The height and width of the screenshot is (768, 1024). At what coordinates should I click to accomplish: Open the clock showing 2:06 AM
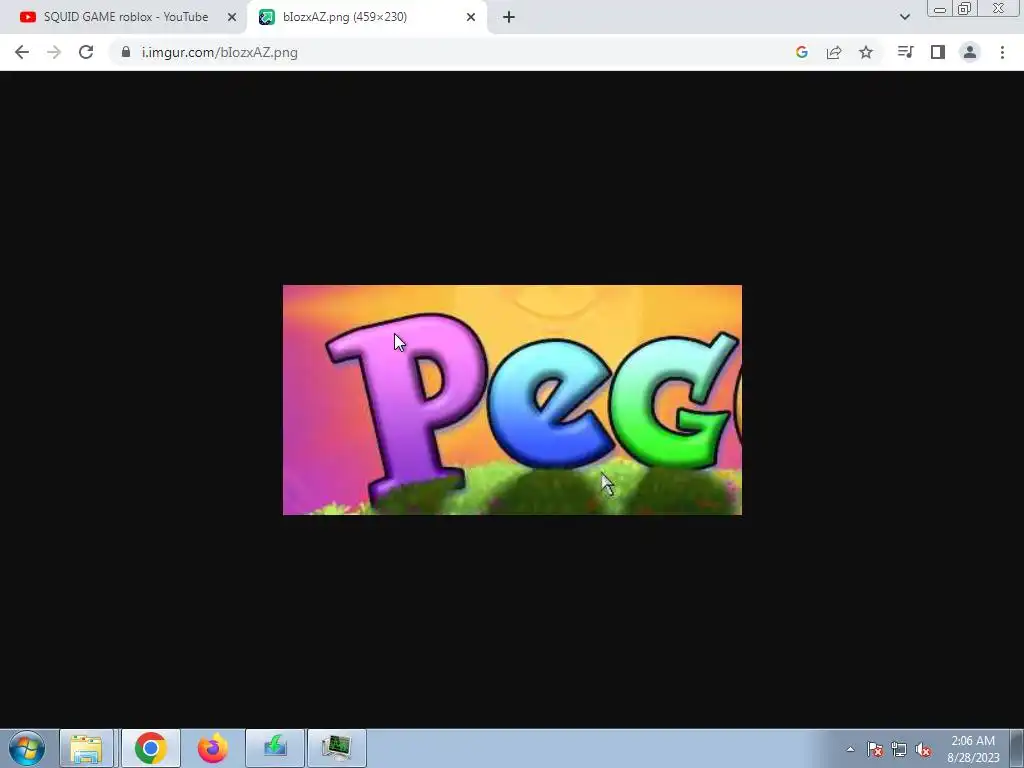click(x=973, y=749)
